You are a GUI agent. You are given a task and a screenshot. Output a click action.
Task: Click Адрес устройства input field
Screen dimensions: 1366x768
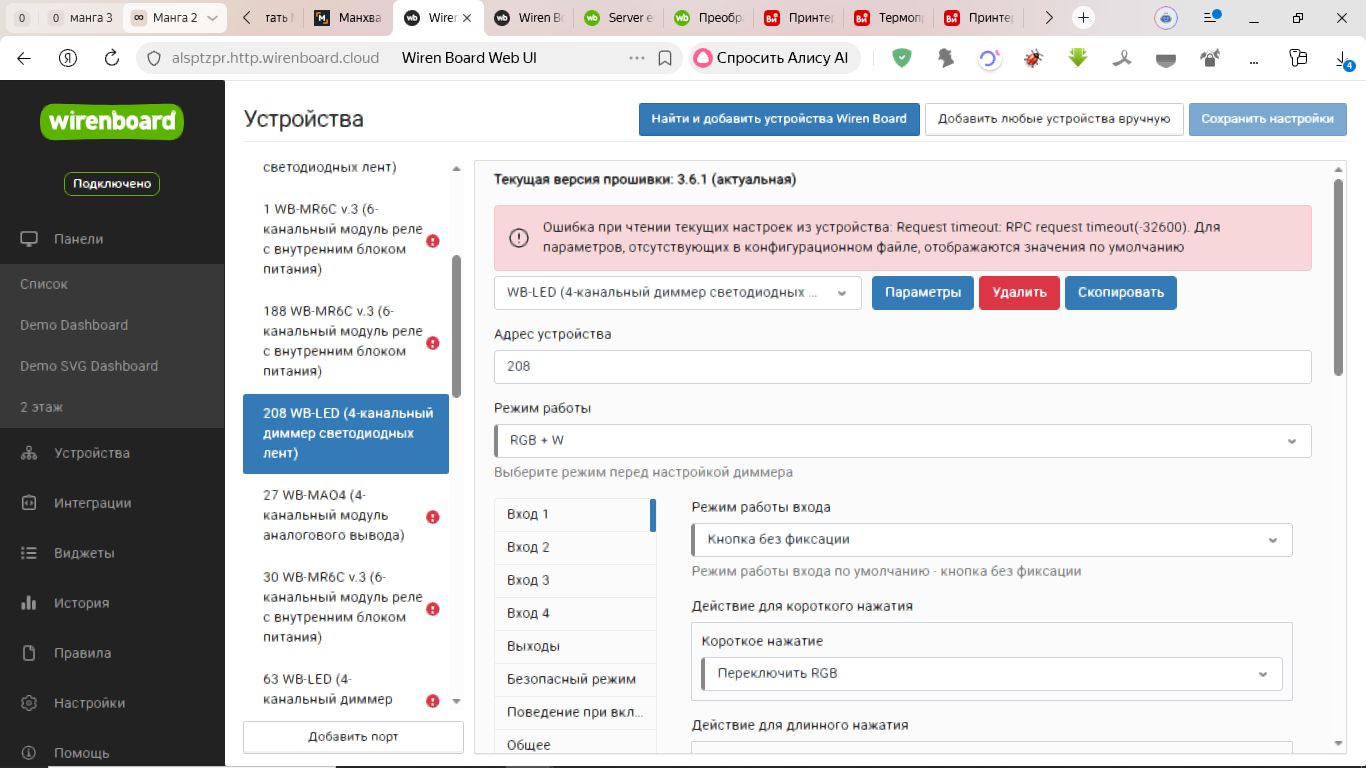click(903, 367)
